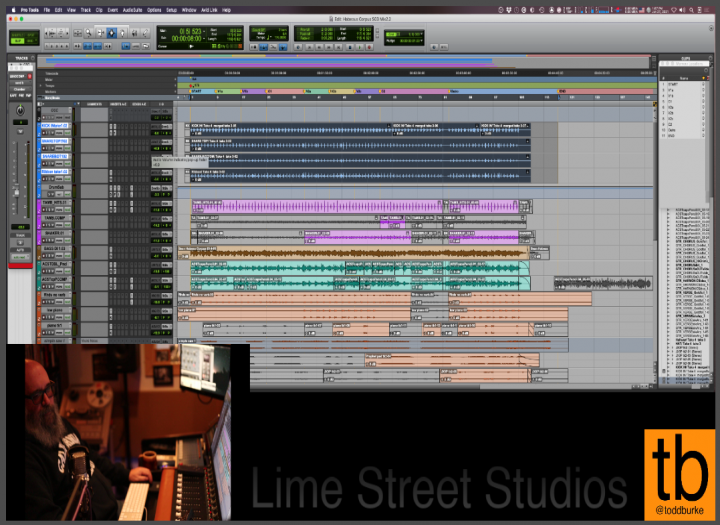Open the AudioSuite menu
Viewport: 720px width, 525px height.
coord(132,10)
